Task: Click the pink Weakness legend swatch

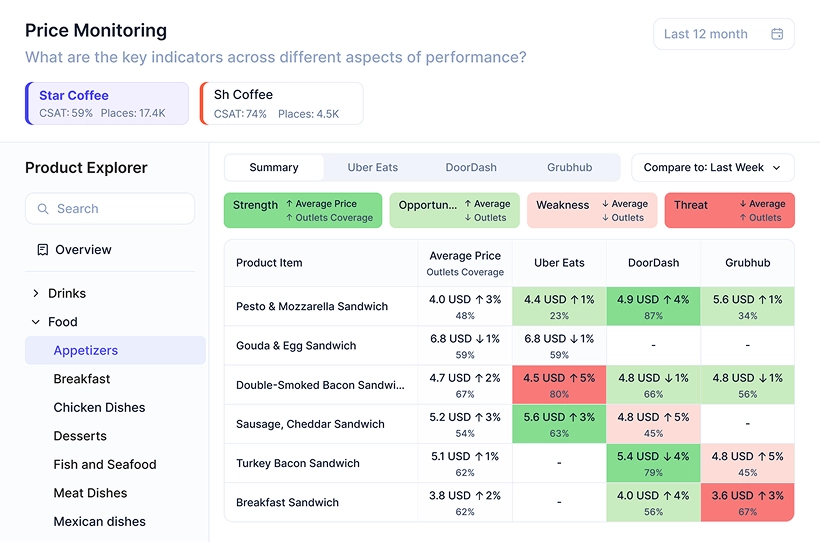Action: click(x=591, y=211)
